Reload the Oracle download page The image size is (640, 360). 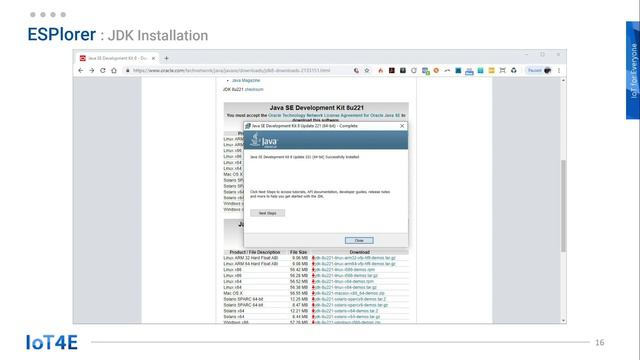(x=102, y=71)
